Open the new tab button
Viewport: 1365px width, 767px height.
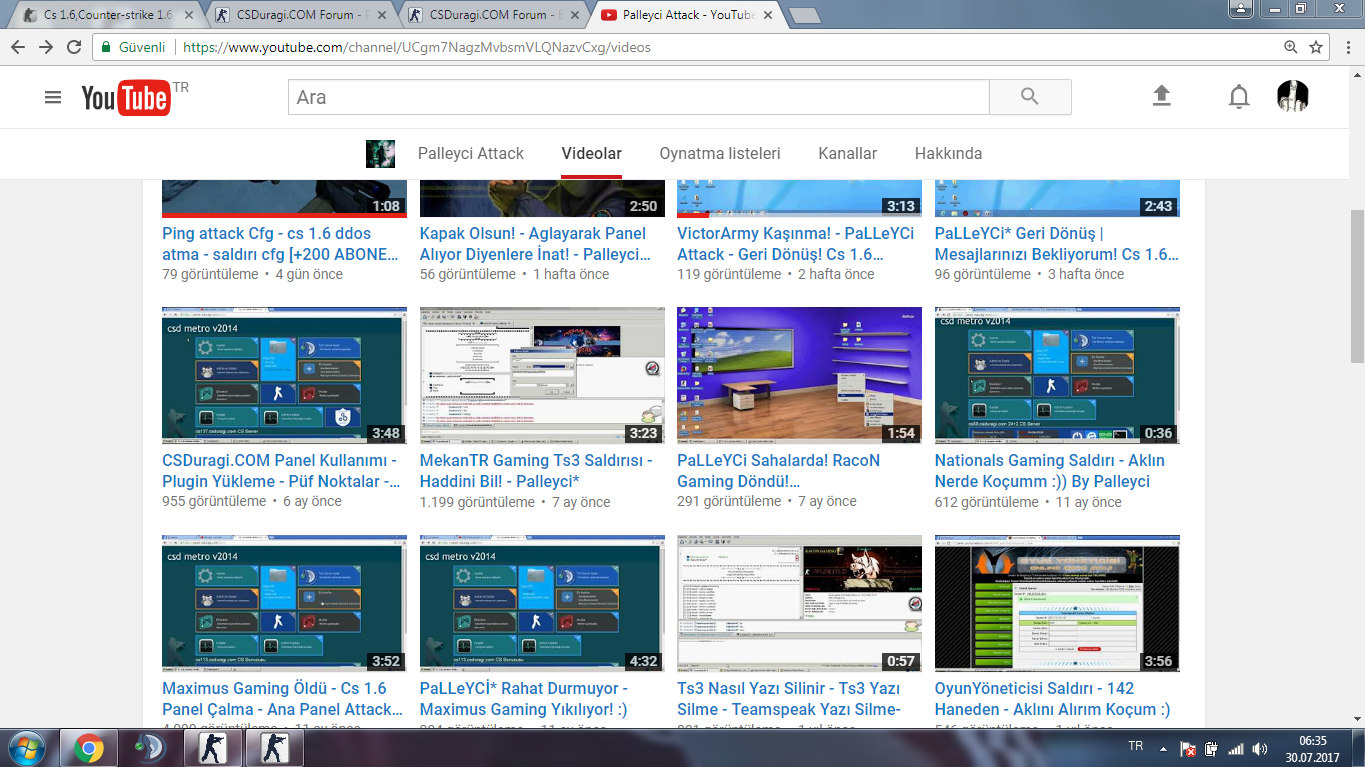coord(804,15)
